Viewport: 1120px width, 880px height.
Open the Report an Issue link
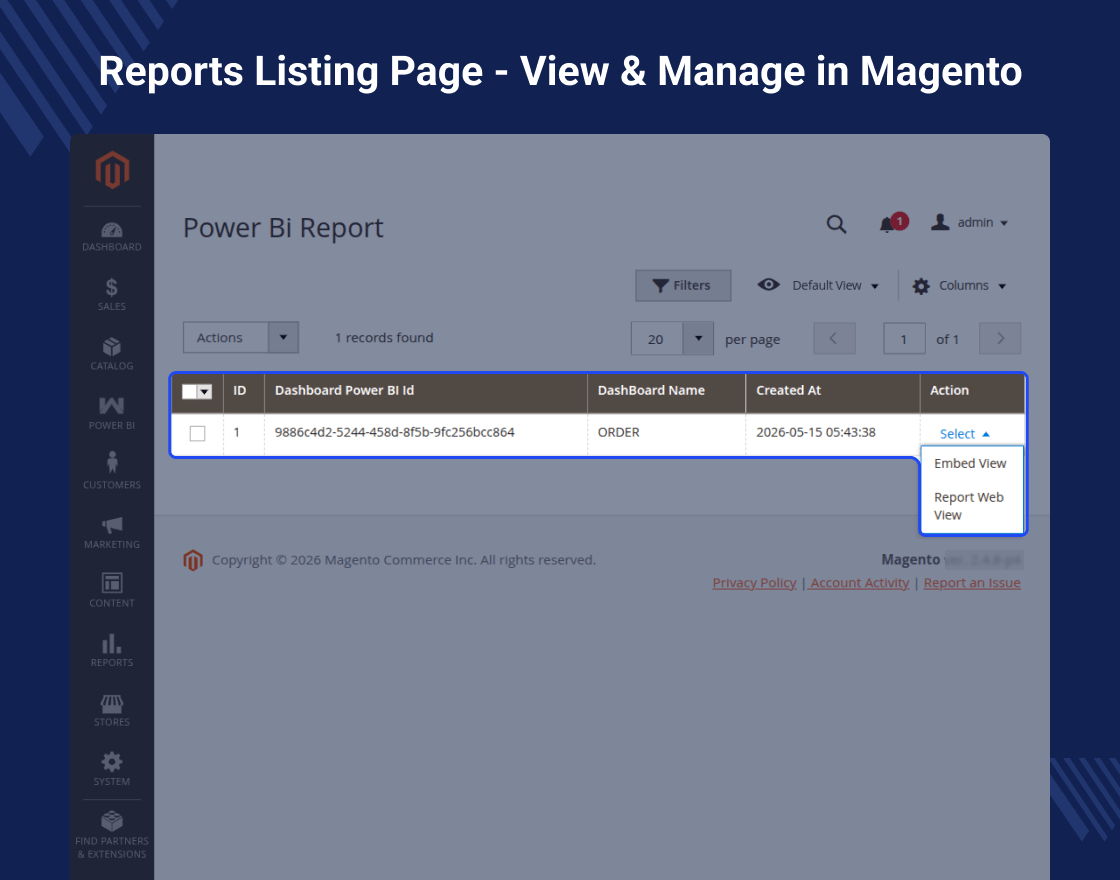pos(972,583)
